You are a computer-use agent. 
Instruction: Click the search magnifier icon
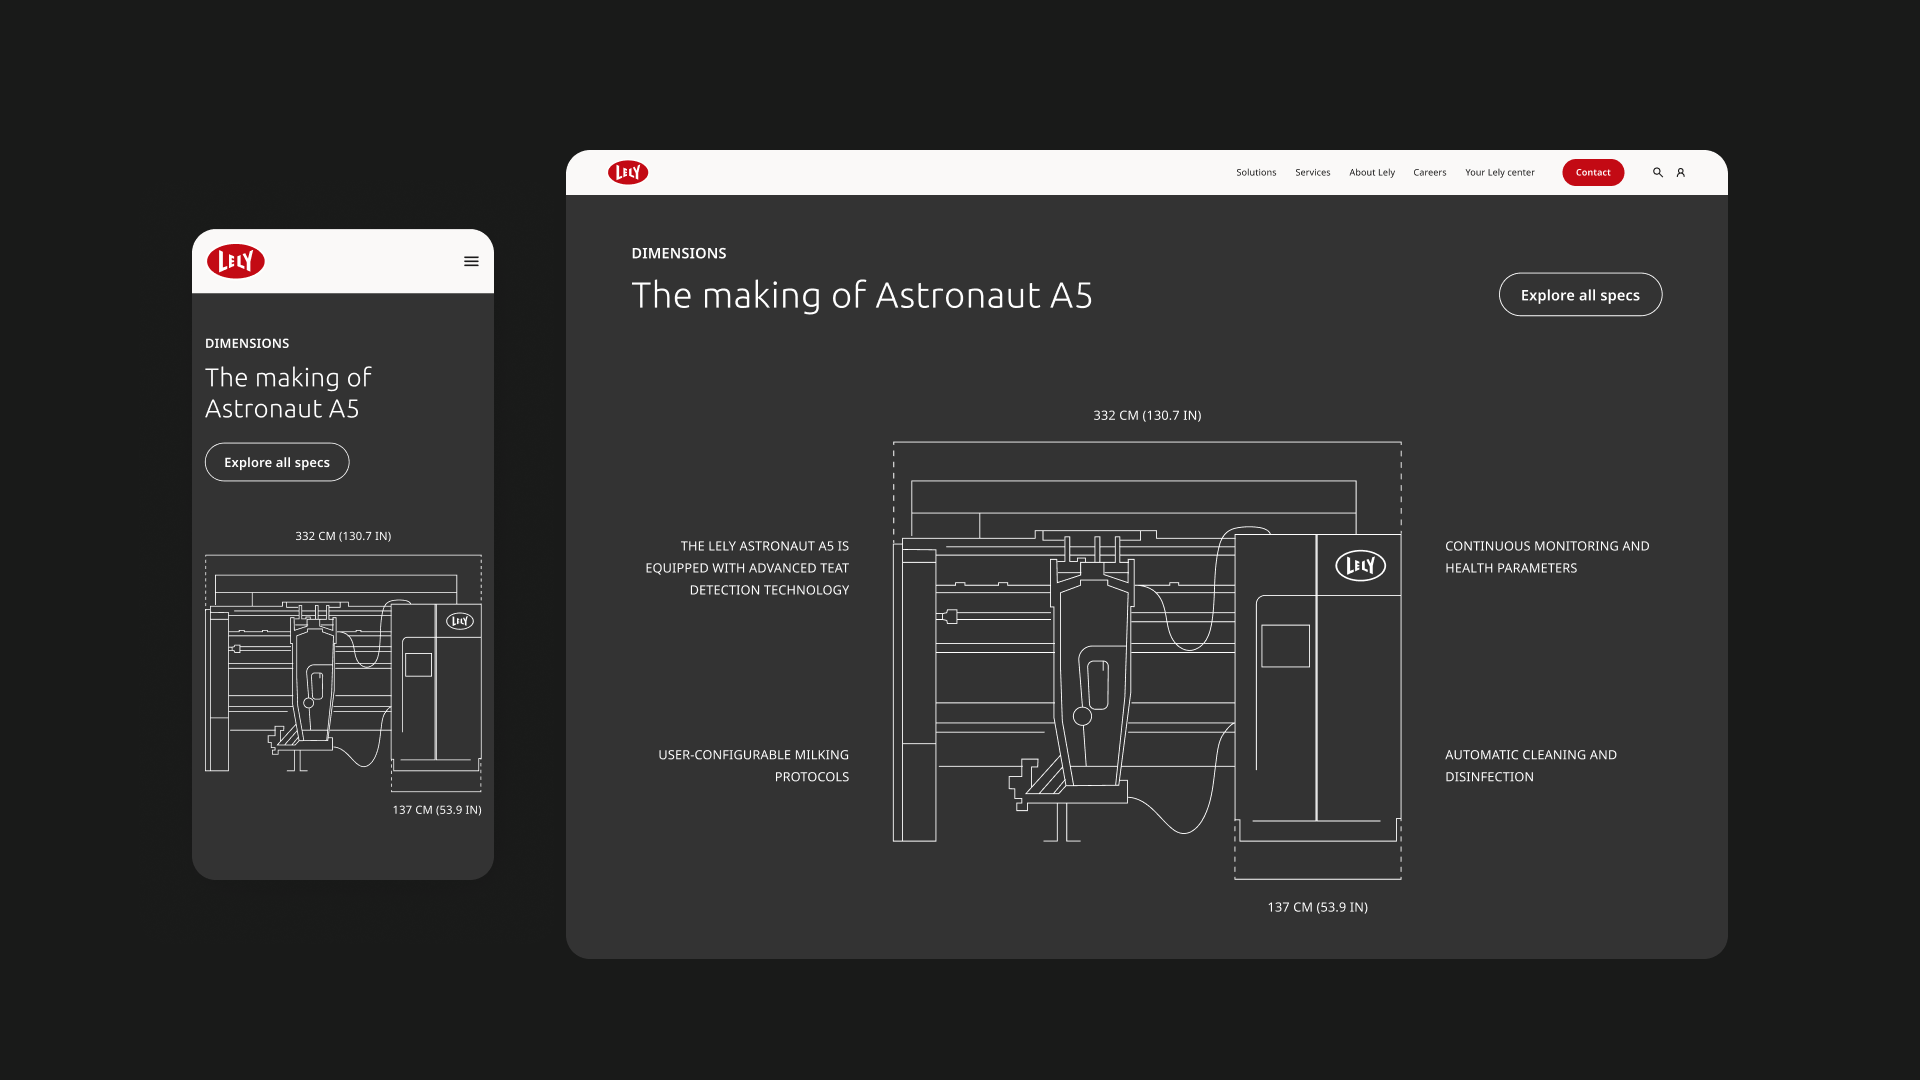click(1657, 173)
